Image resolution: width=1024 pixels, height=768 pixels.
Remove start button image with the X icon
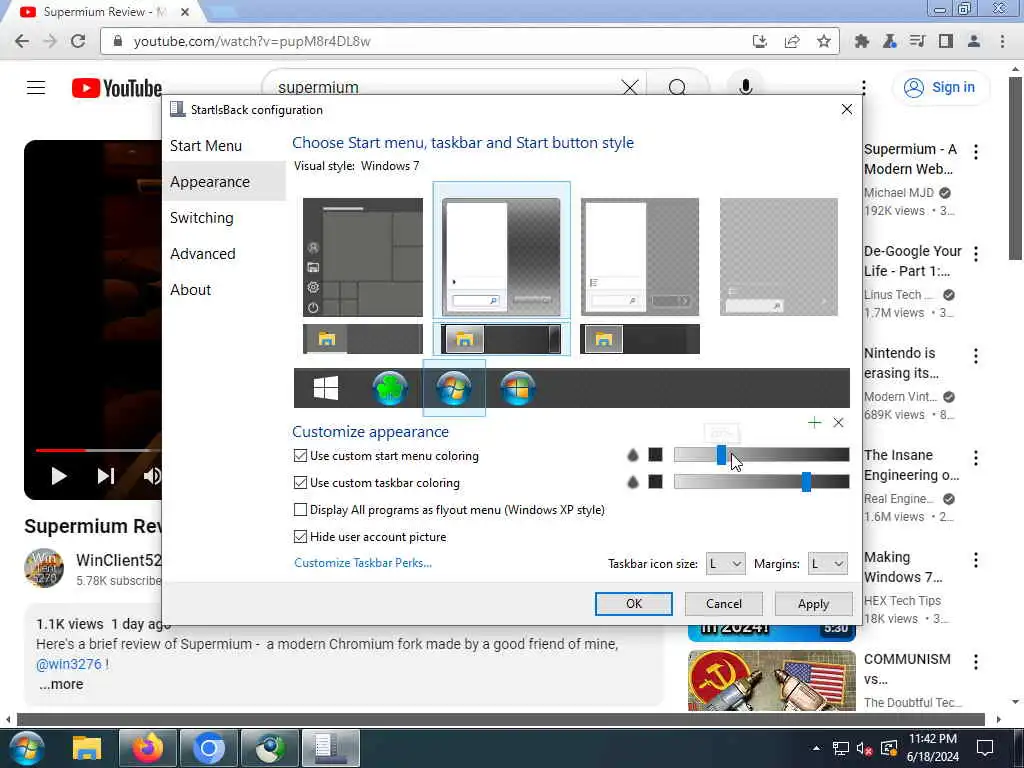tap(839, 423)
